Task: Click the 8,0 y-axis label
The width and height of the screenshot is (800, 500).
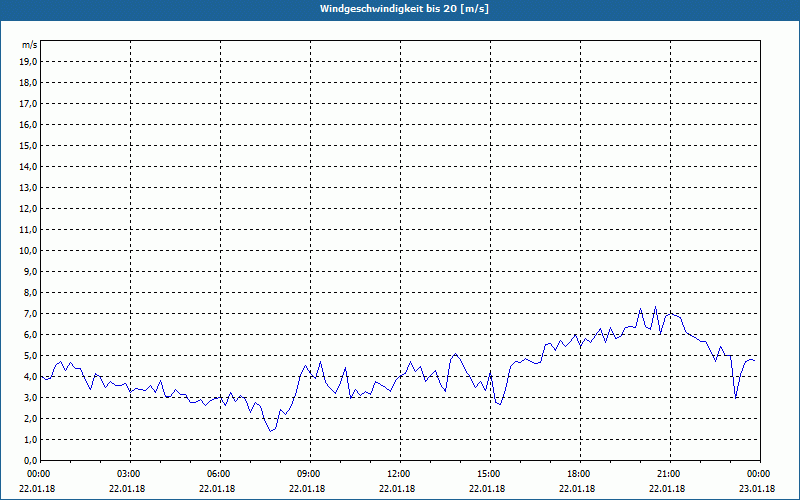Action: point(30,292)
